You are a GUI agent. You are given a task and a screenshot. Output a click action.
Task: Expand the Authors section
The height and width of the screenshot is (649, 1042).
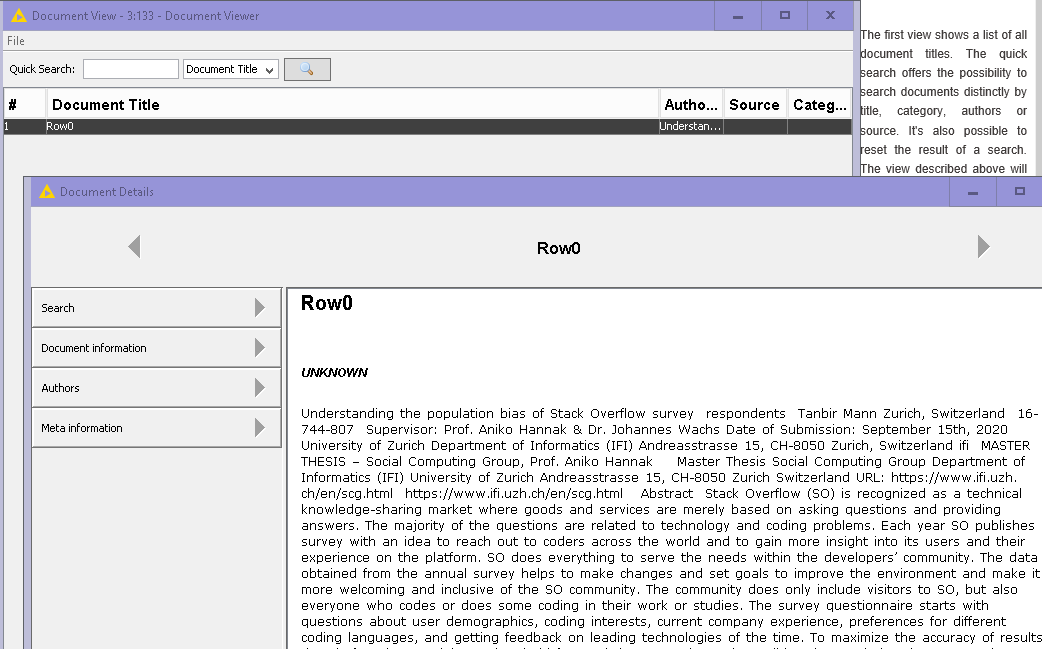coord(156,387)
